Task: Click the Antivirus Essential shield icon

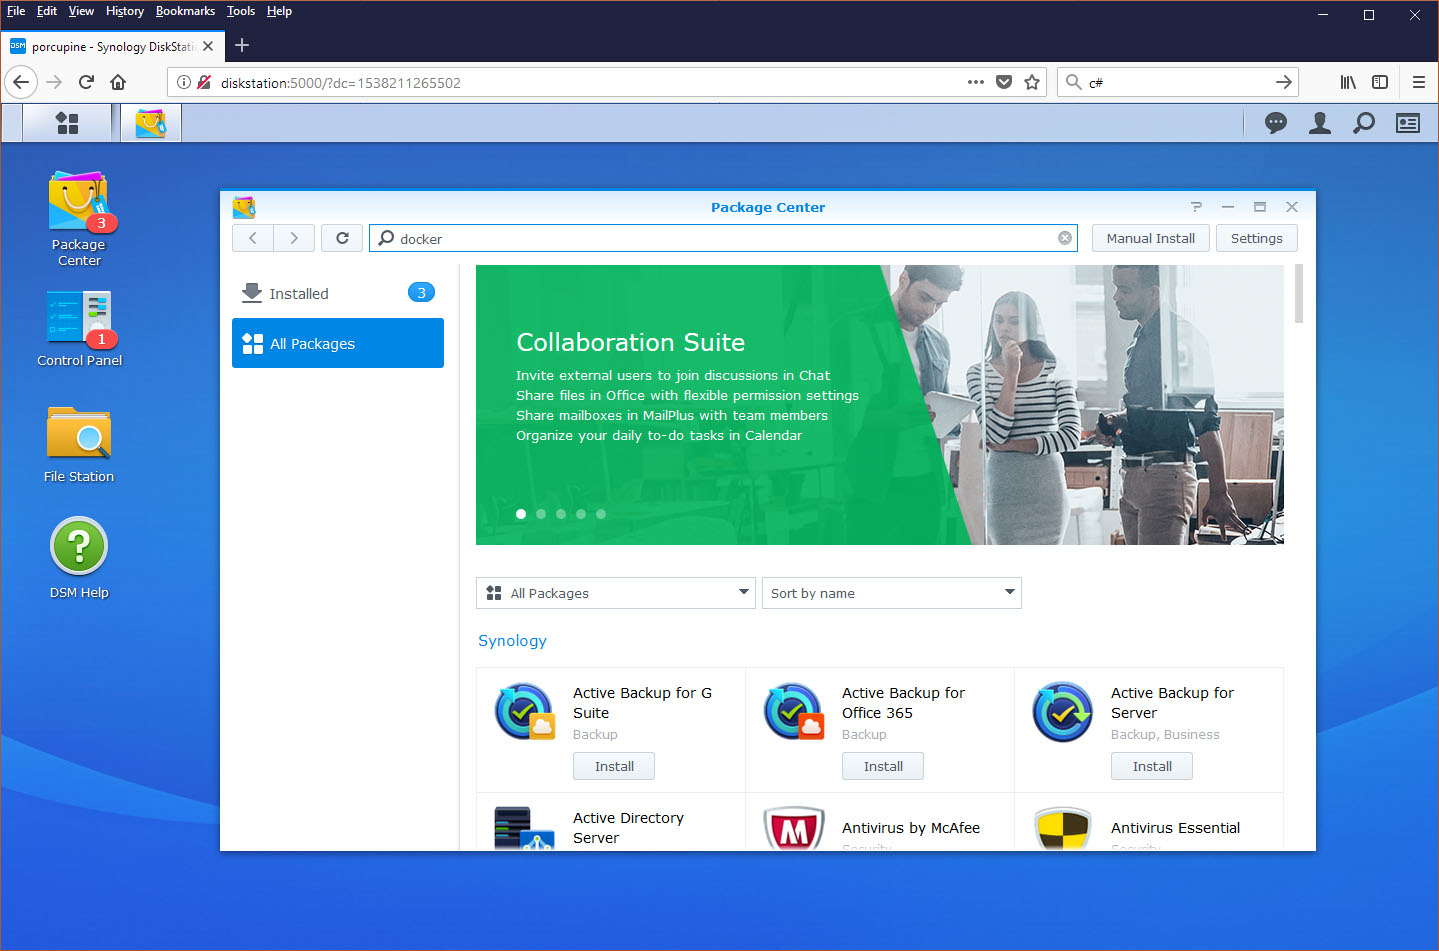Action: coord(1063,829)
